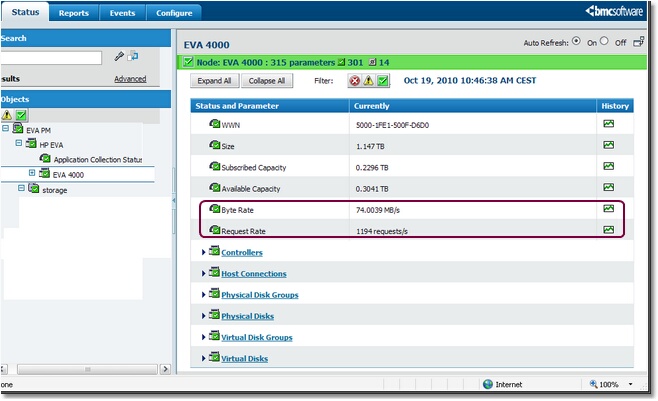Set Auto Refresh to Off

[x=604, y=41]
